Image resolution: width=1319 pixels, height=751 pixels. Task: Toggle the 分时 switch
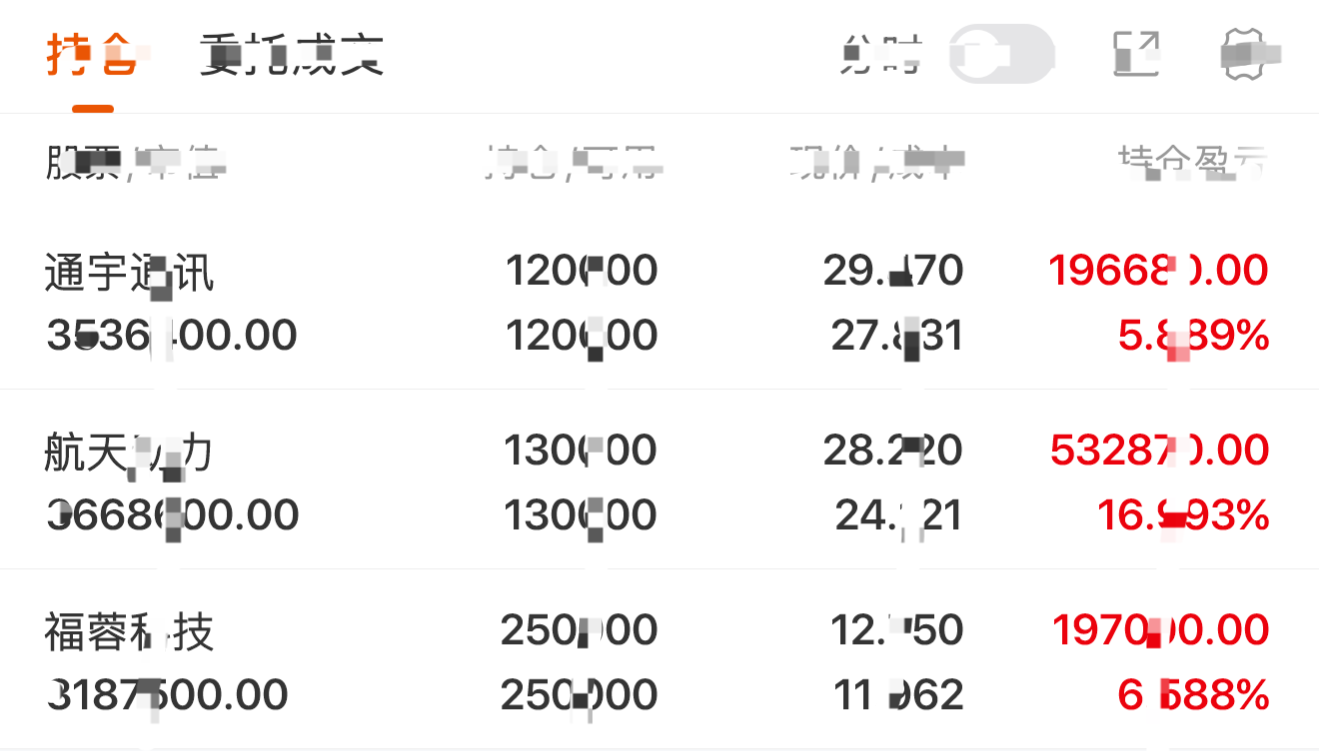pos(1001,54)
